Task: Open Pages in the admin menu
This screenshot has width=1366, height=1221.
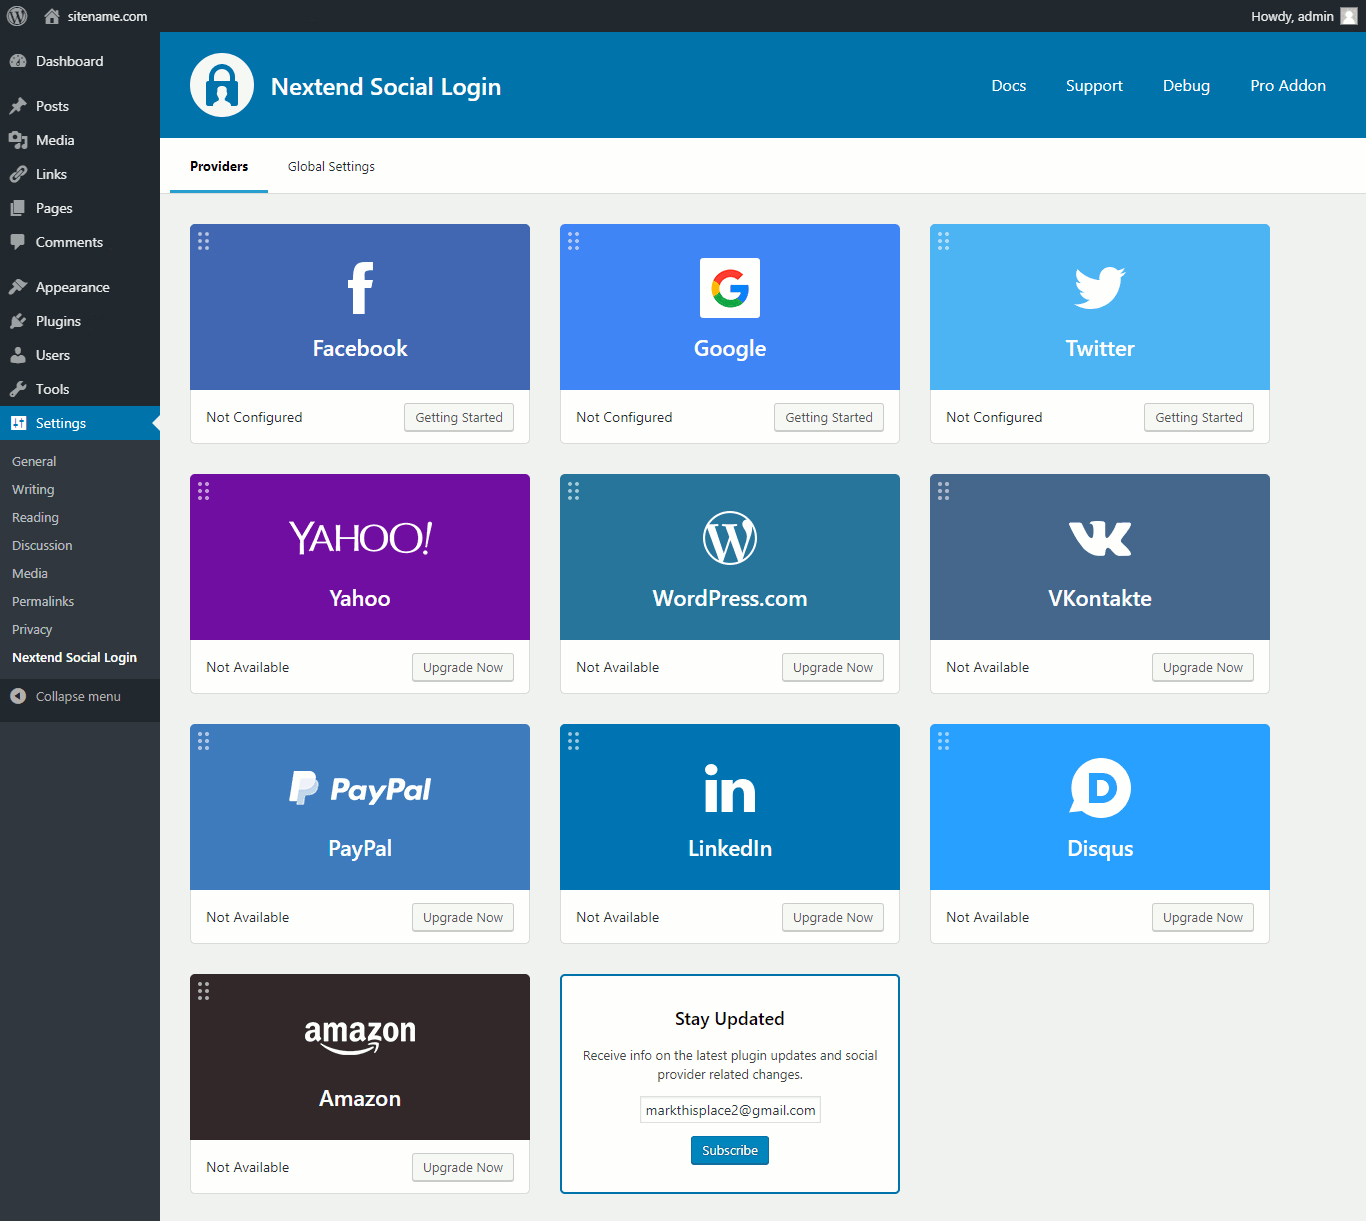Action: click(x=80, y=208)
